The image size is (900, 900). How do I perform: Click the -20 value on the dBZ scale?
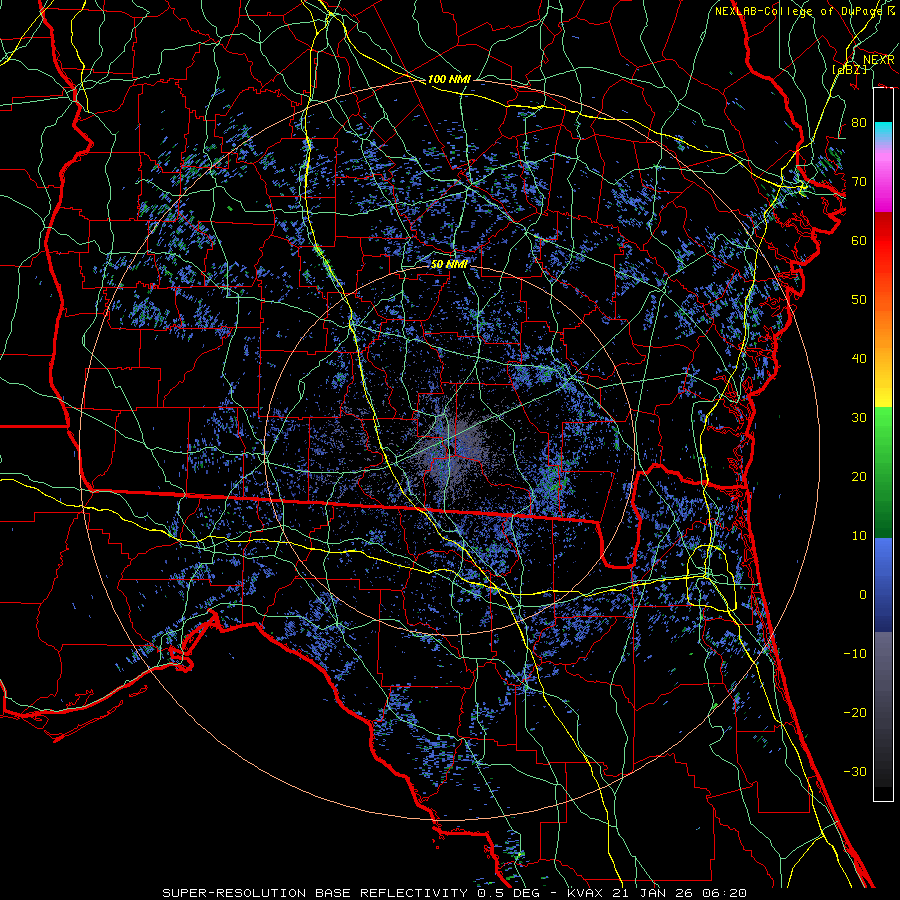click(855, 713)
